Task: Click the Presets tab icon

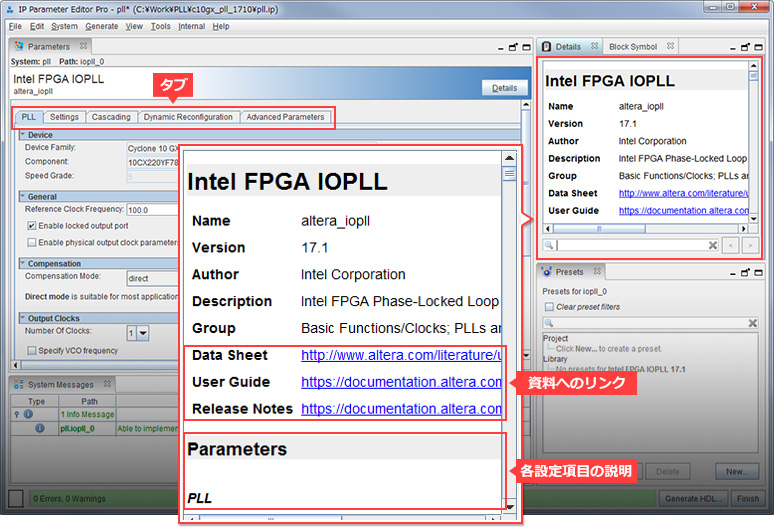Action: click(x=546, y=271)
